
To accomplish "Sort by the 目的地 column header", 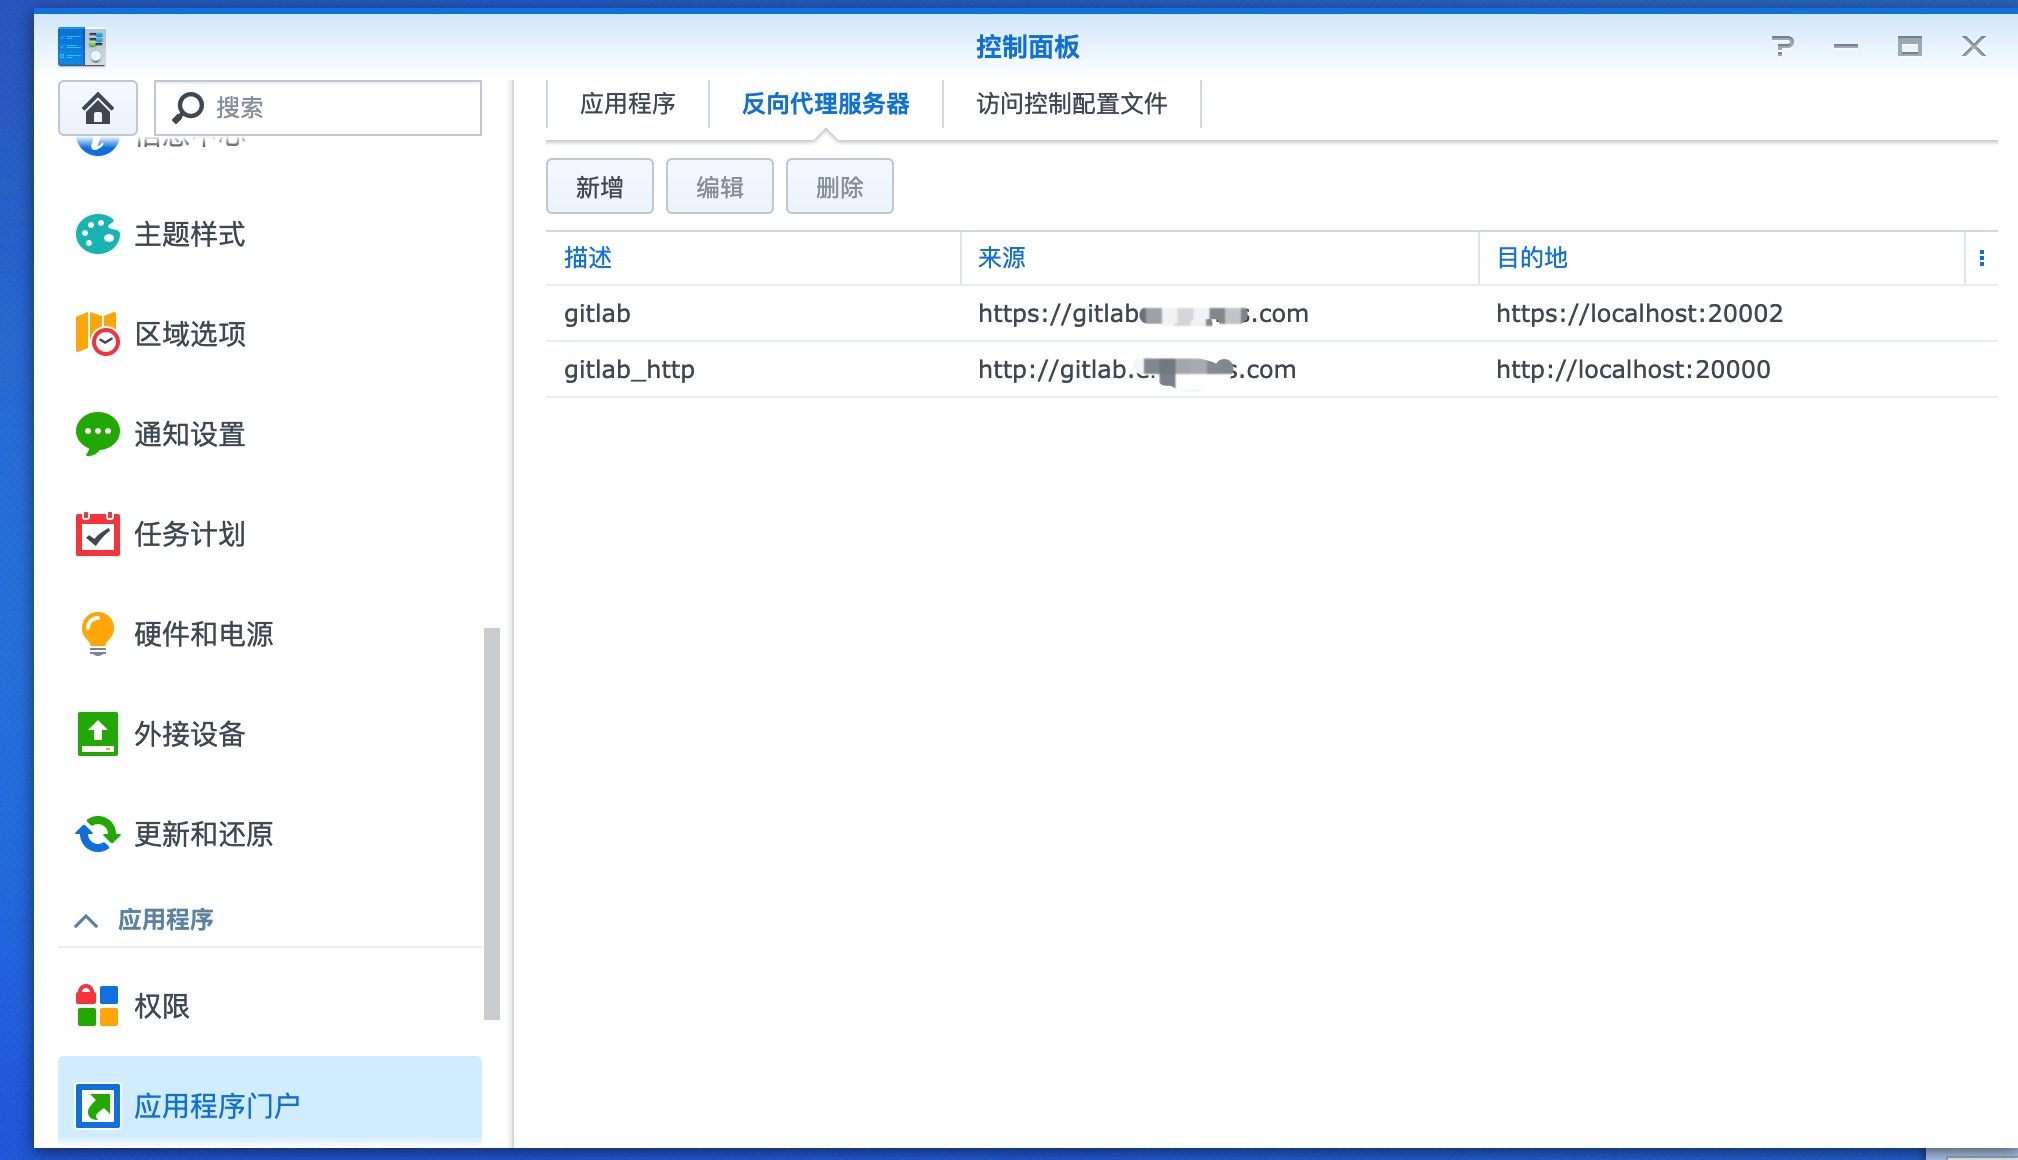I will click(x=1722, y=258).
